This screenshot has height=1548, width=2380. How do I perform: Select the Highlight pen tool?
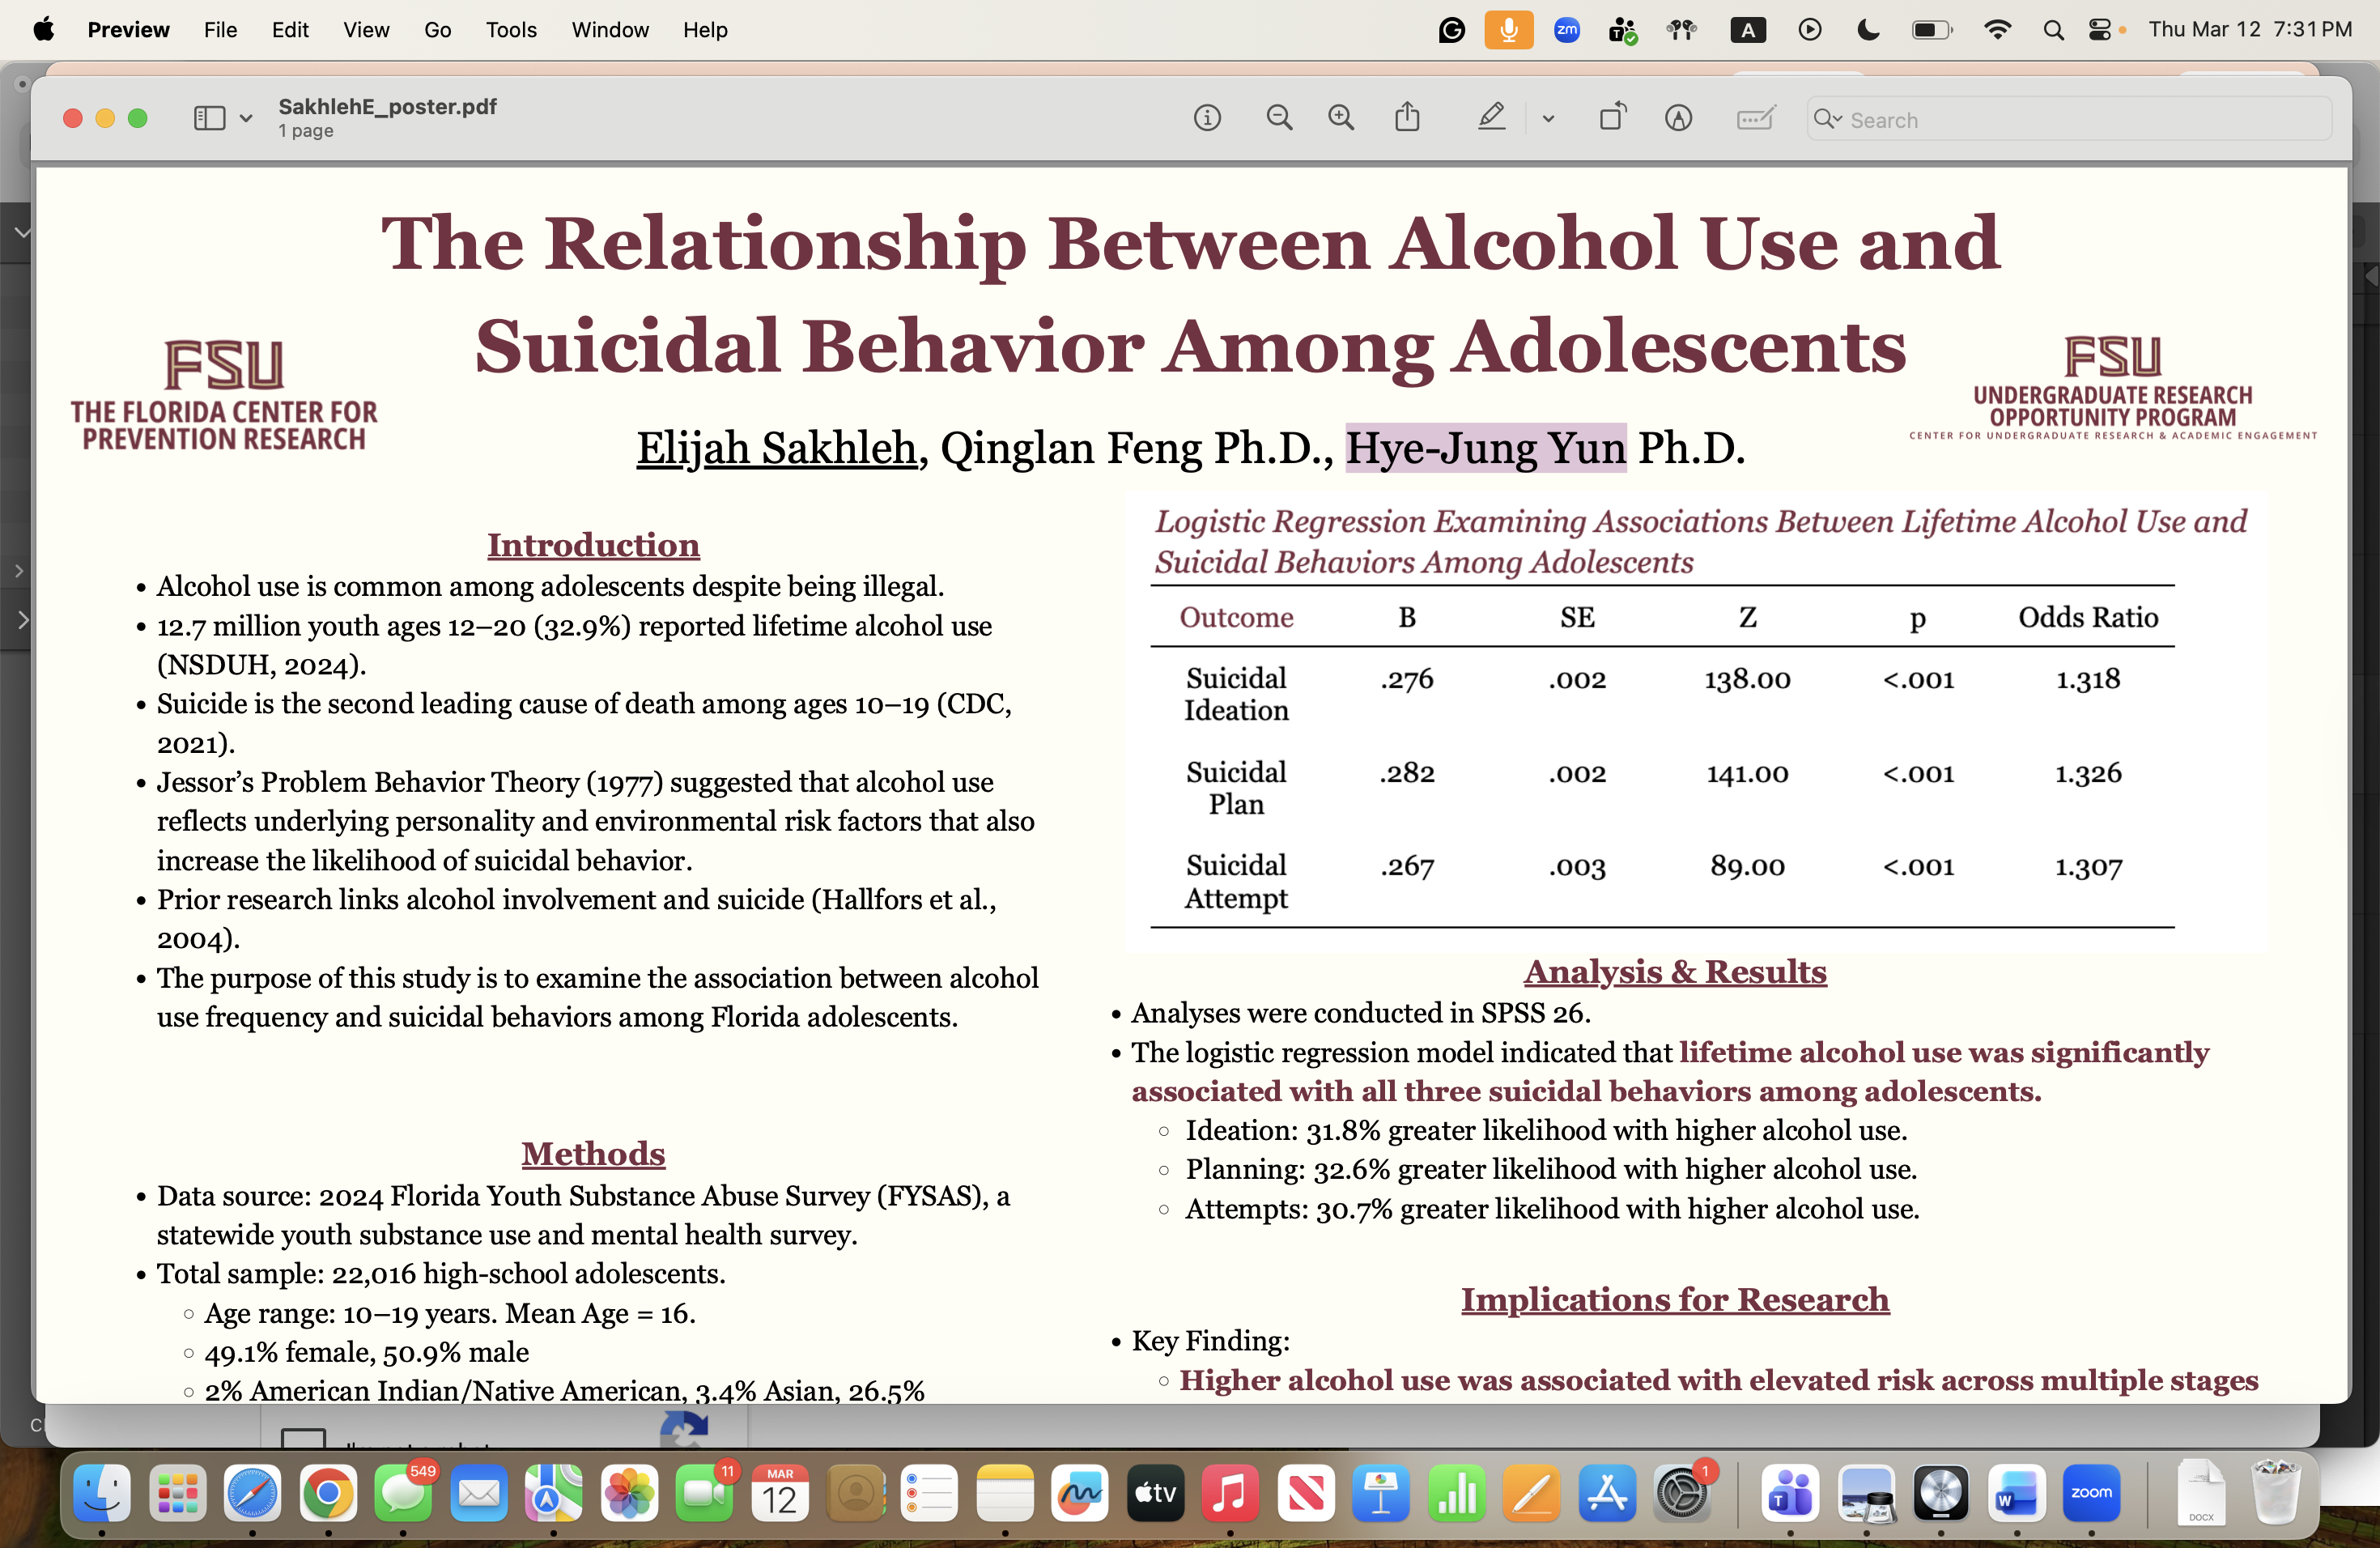coord(1490,119)
